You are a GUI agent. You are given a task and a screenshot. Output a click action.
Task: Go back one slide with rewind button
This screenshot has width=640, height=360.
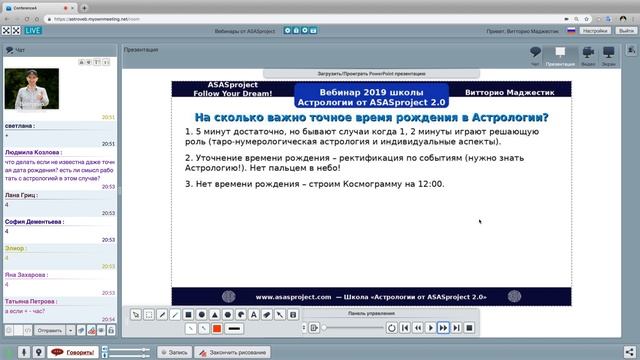418,328
